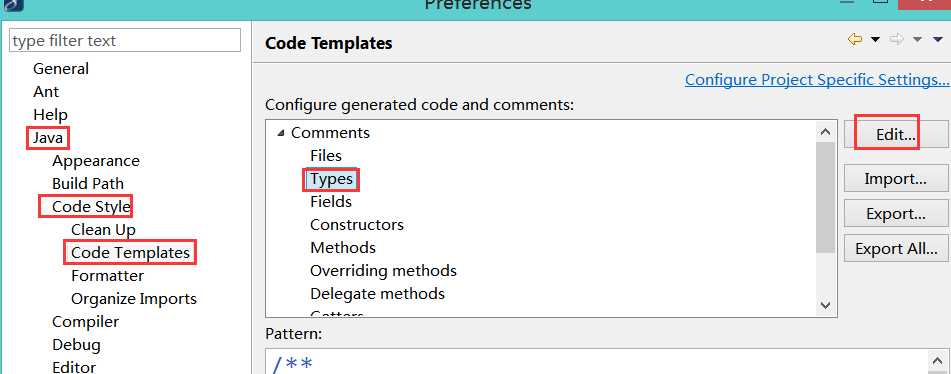Open the back history dropdown arrow

coord(875,40)
